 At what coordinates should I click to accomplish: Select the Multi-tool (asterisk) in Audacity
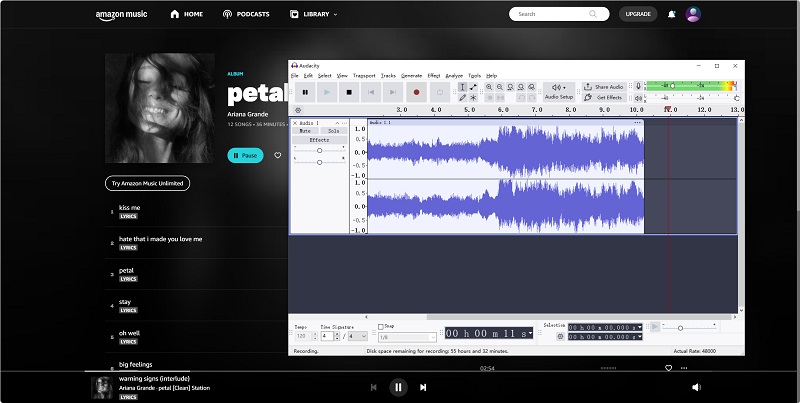click(x=473, y=97)
